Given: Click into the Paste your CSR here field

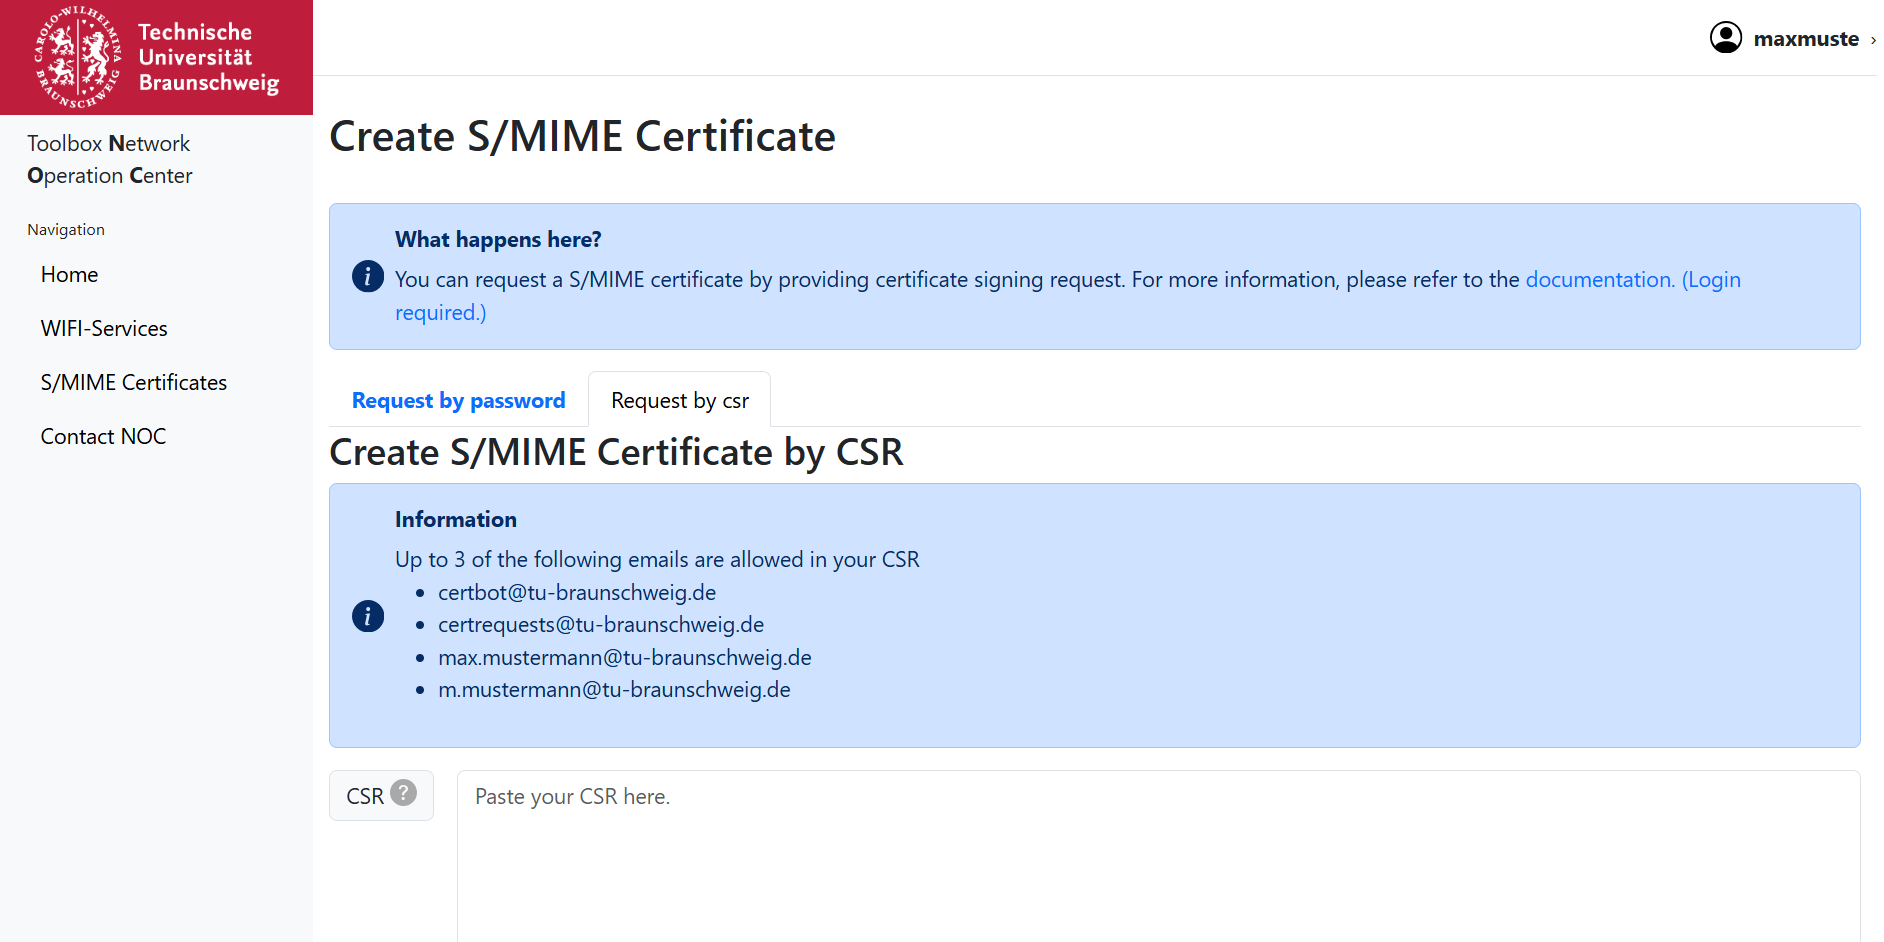Looking at the screenshot, I should coord(1158,856).
